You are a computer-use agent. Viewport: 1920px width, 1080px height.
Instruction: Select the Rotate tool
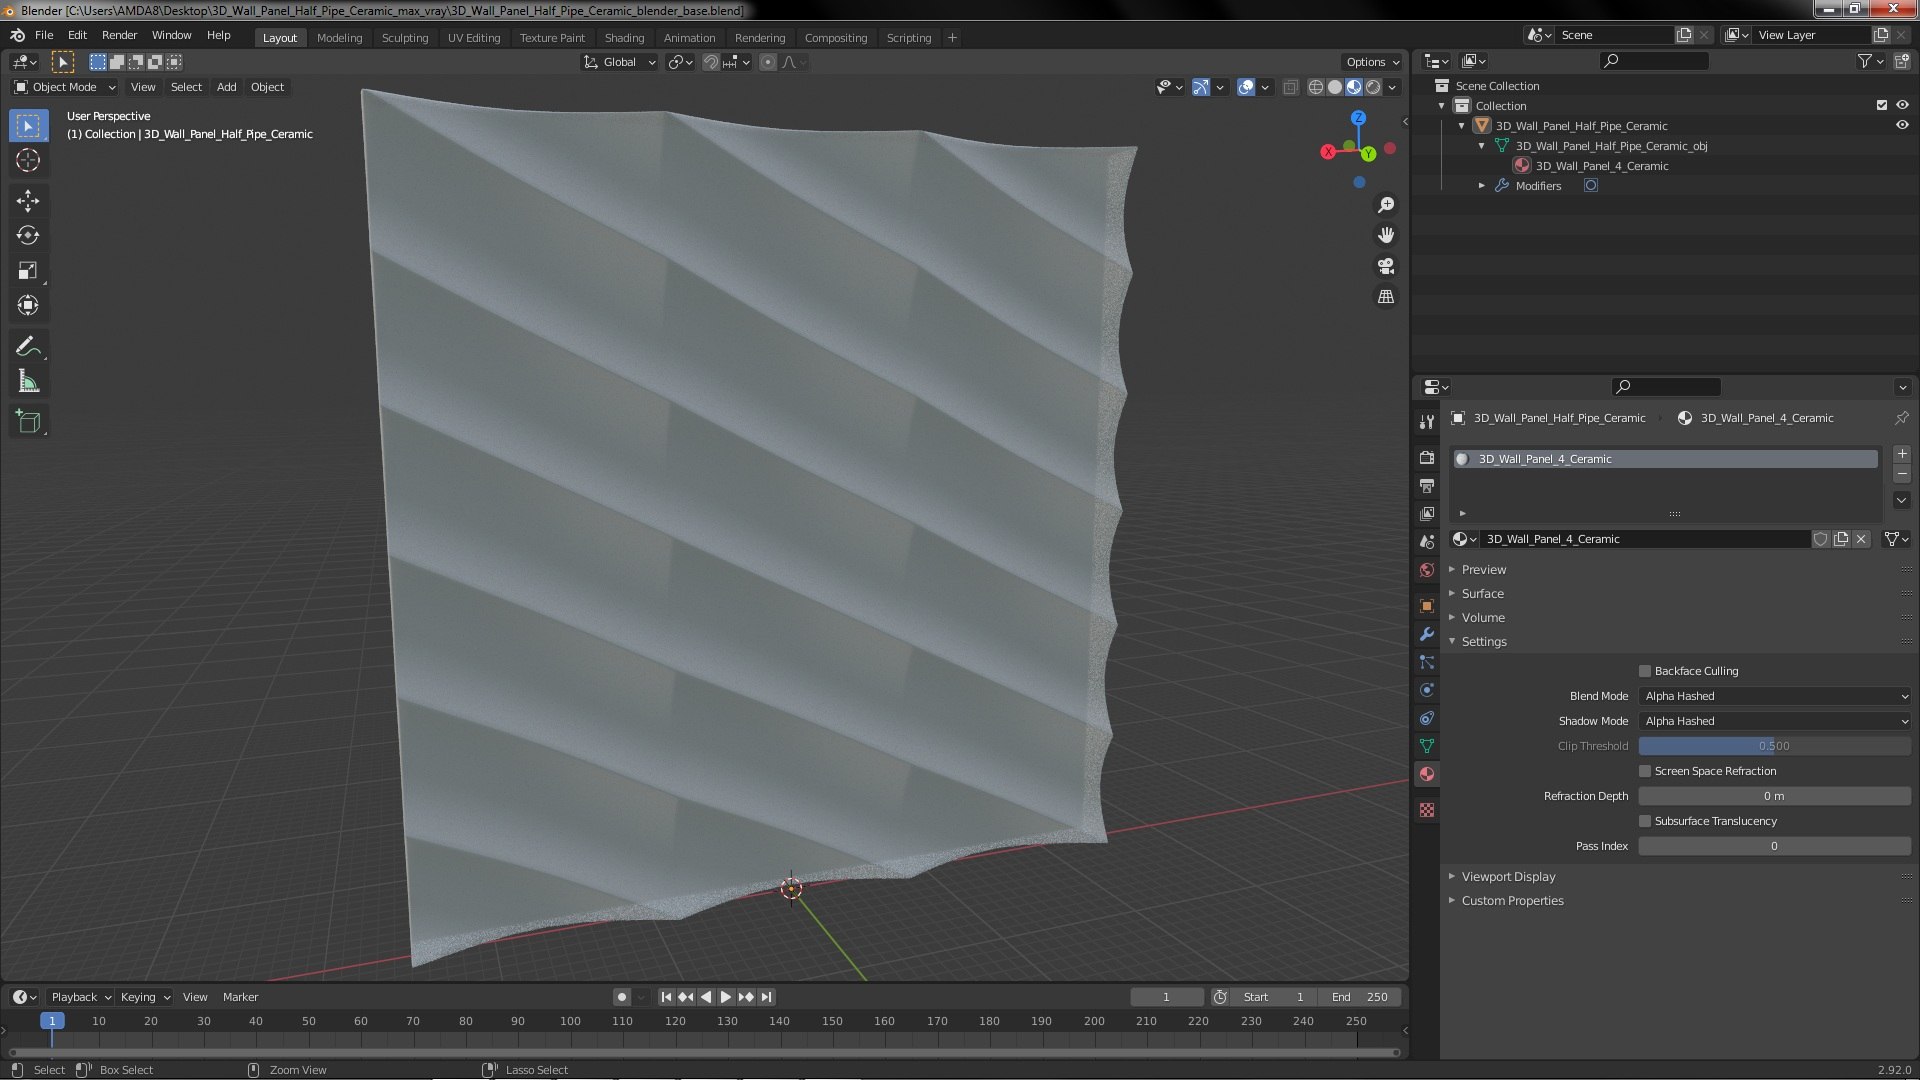click(x=28, y=236)
